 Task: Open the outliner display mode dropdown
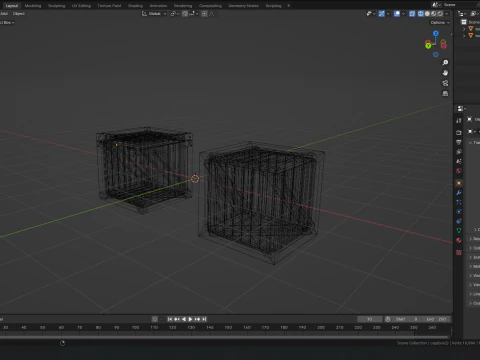[462, 14]
